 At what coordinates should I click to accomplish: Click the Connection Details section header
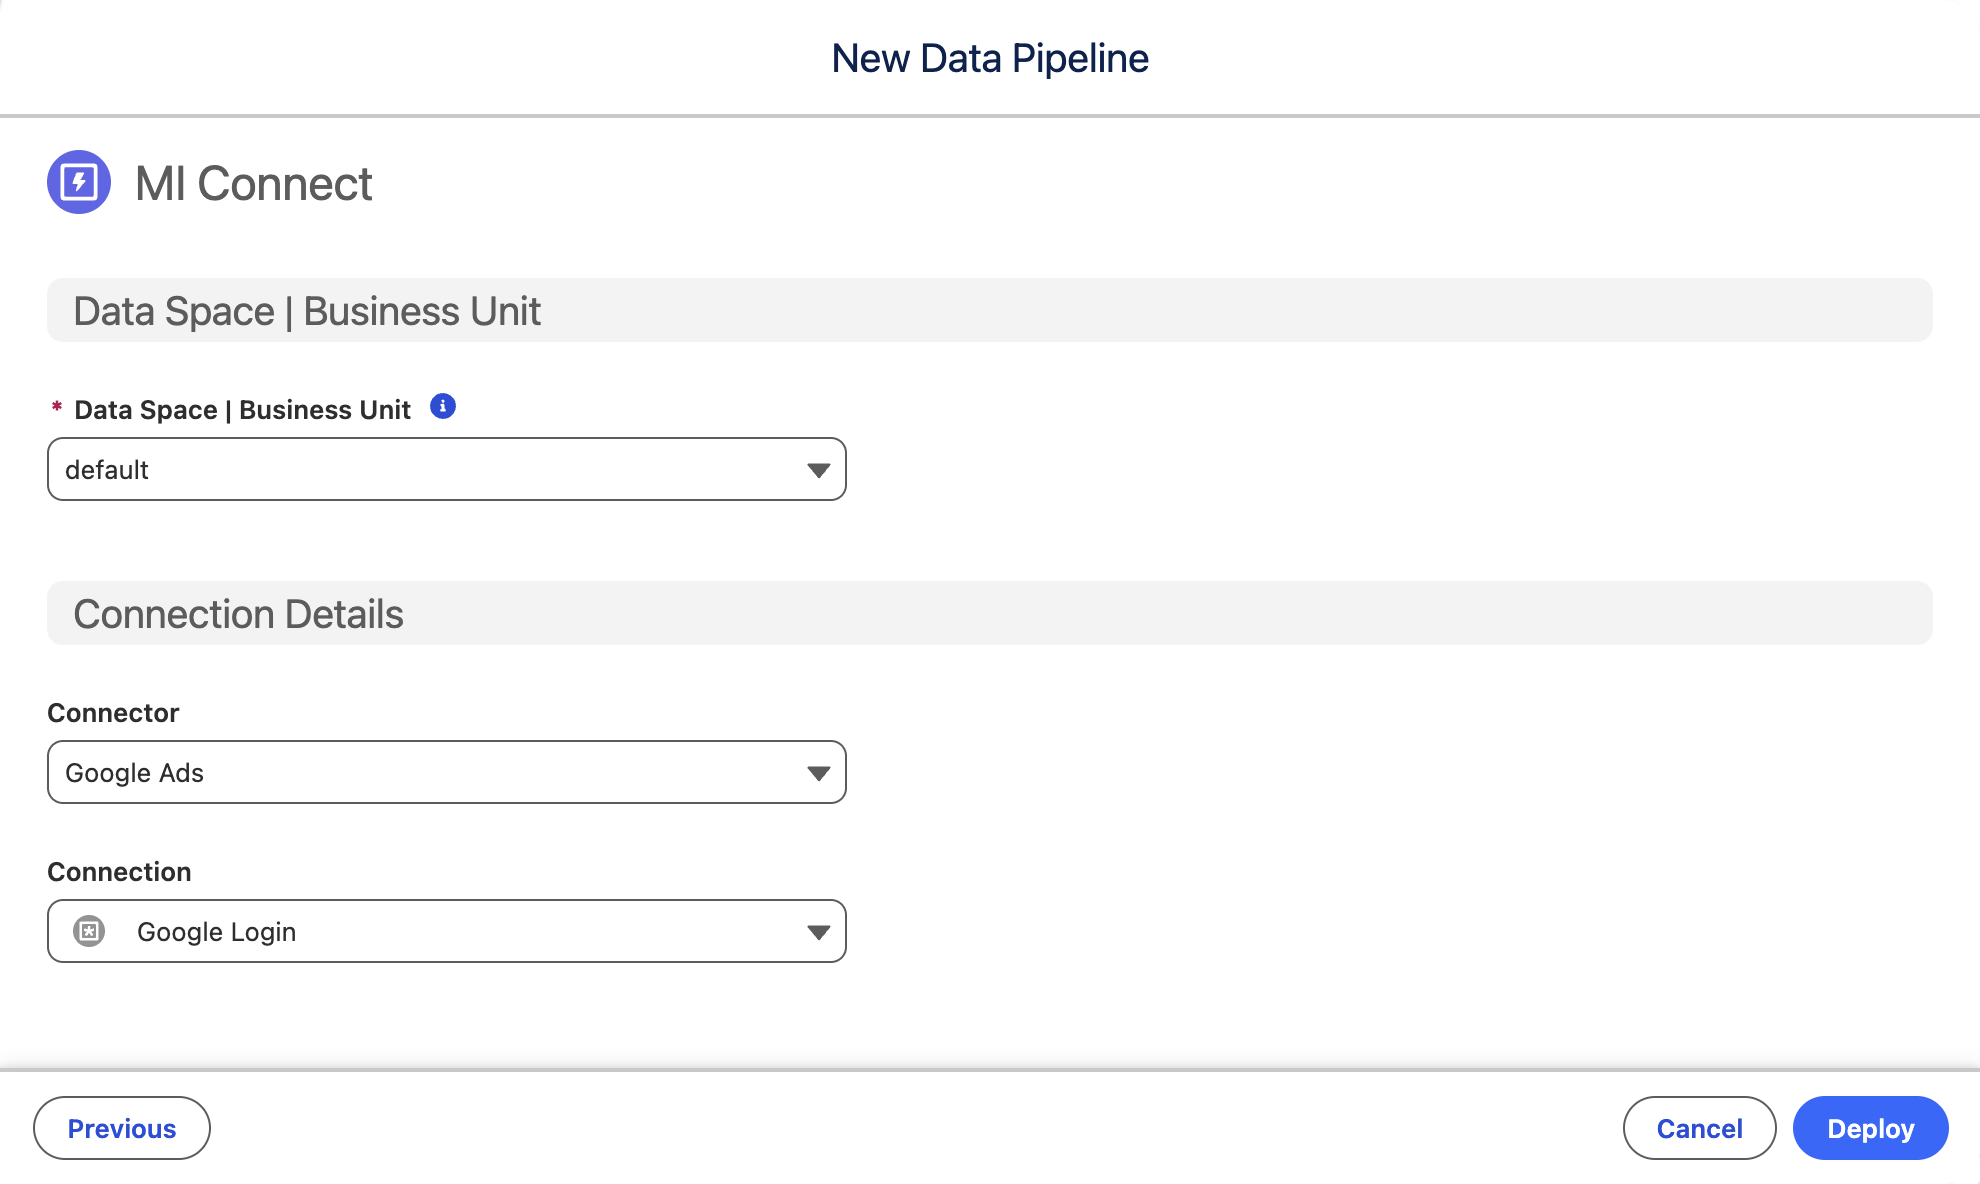239,613
